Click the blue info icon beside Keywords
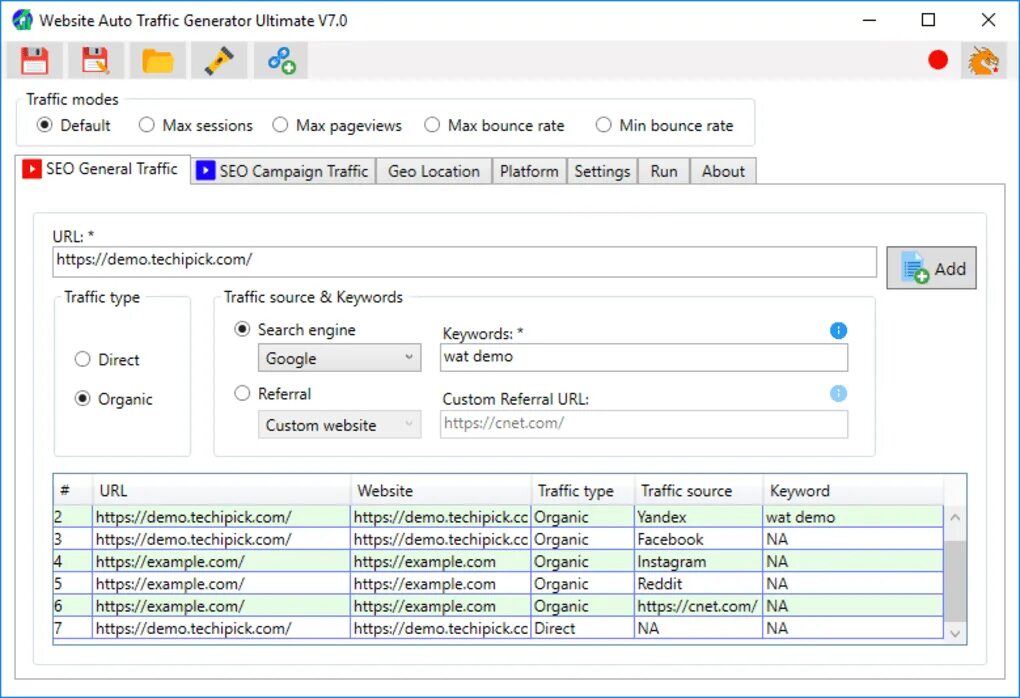Screen dimensions: 1020x698 point(839,330)
